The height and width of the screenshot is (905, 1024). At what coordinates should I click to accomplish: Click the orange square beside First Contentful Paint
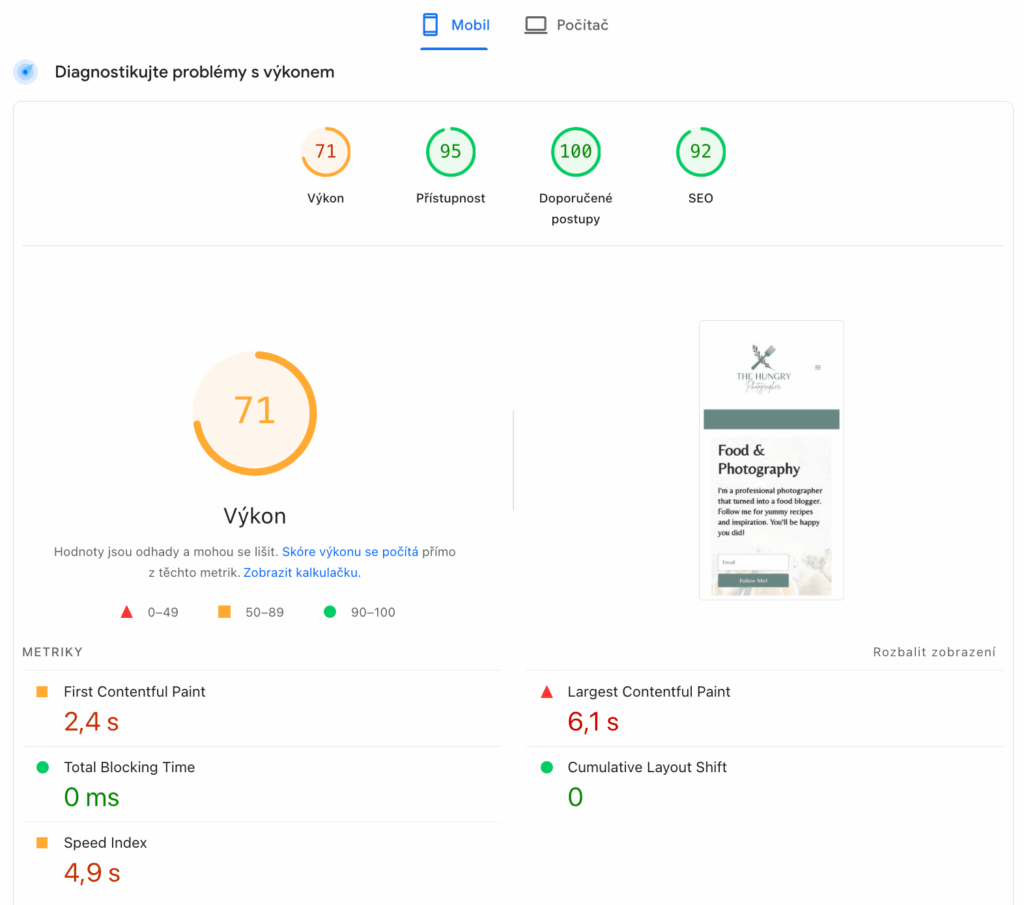(42, 692)
